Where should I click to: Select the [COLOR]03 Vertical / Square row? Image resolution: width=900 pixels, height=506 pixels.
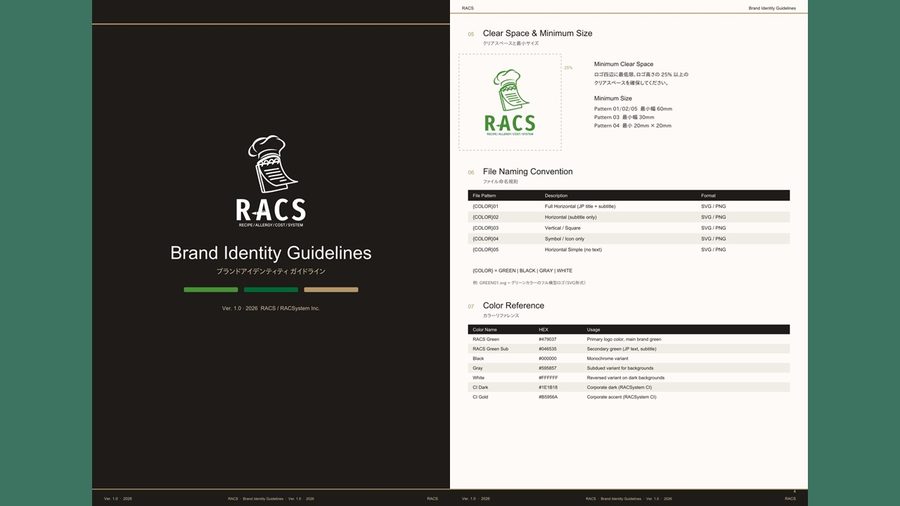coord(629,228)
